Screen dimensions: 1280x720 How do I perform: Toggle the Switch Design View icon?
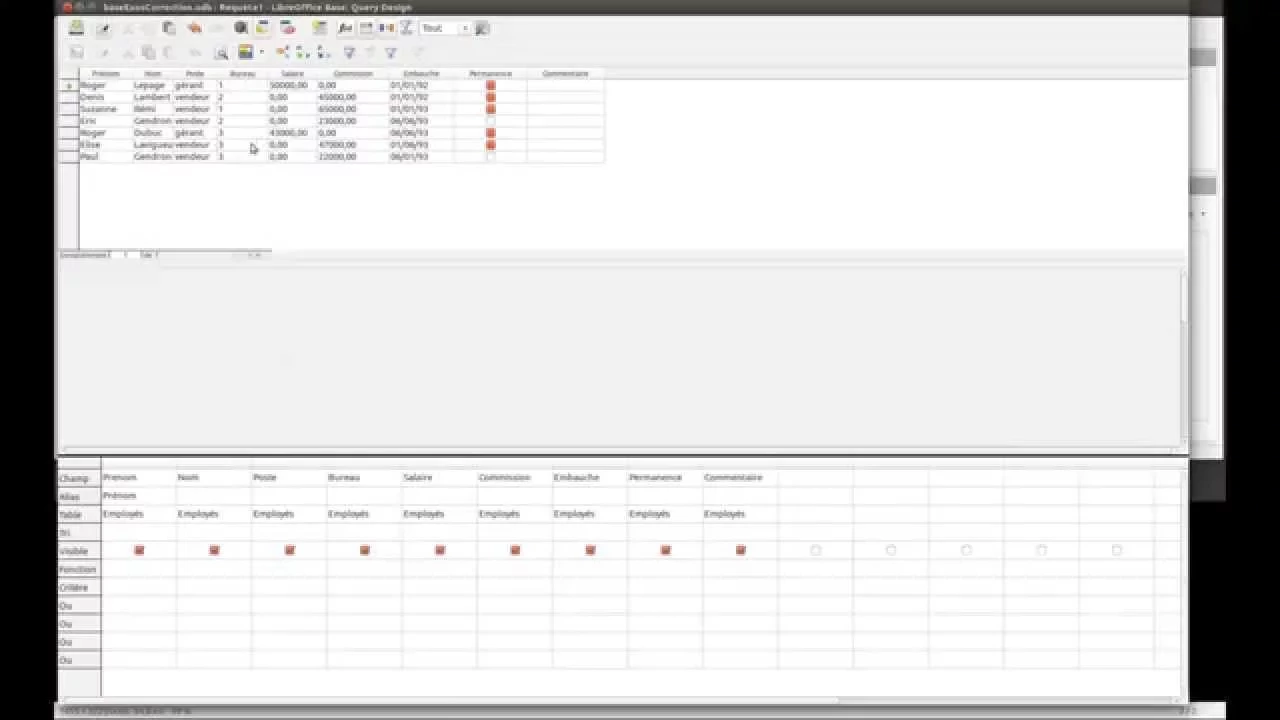click(x=263, y=28)
